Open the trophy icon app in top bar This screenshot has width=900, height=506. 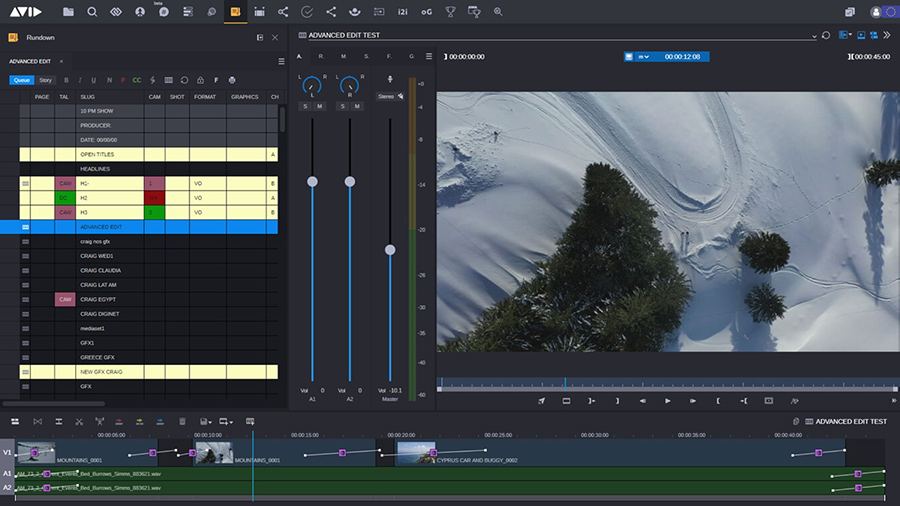click(x=451, y=11)
